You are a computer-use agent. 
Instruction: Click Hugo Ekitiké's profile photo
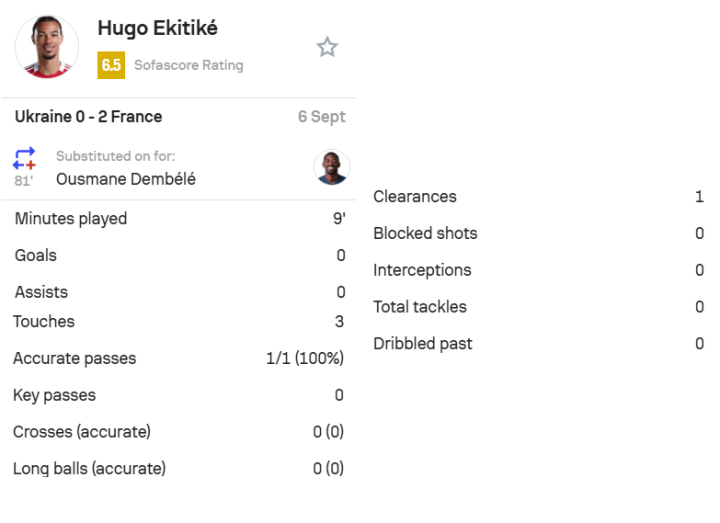[x=47, y=46]
